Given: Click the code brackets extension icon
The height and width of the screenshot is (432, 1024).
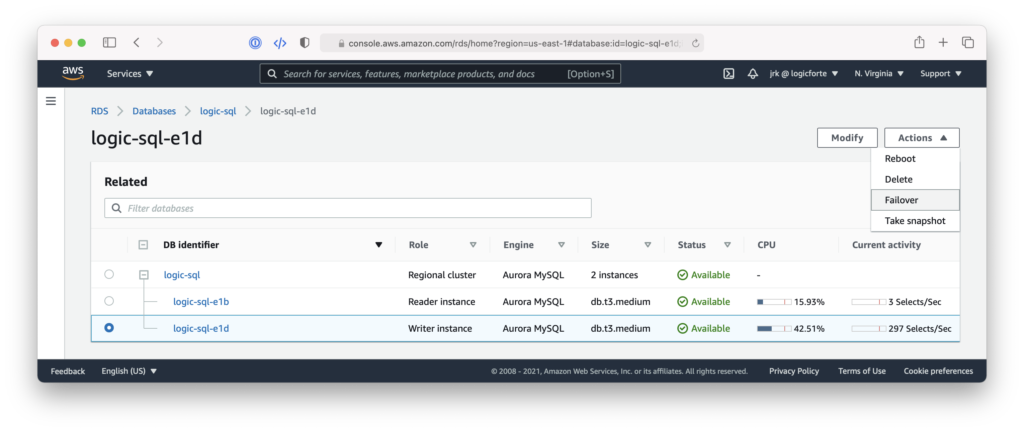Looking at the screenshot, I should [280, 43].
